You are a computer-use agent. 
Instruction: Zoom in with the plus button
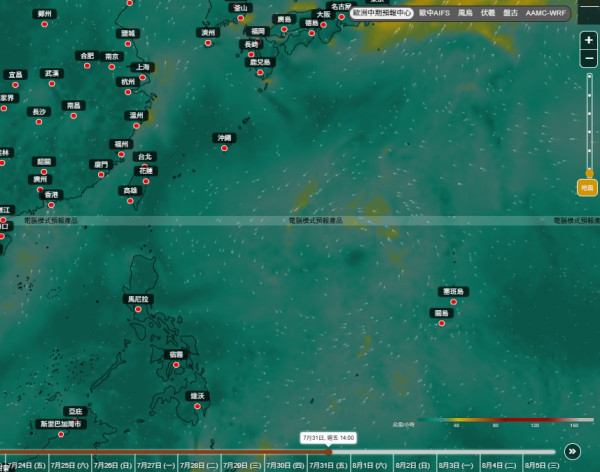(x=589, y=40)
